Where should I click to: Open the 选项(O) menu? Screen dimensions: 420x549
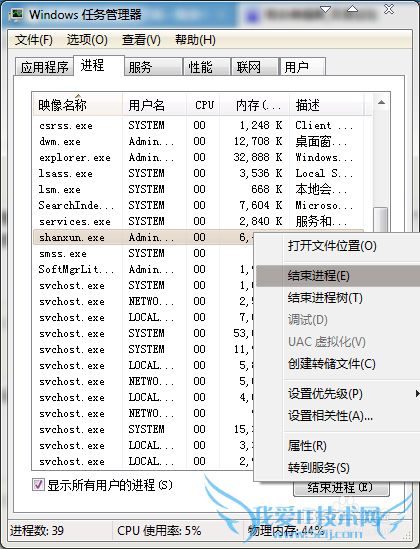tap(87, 40)
